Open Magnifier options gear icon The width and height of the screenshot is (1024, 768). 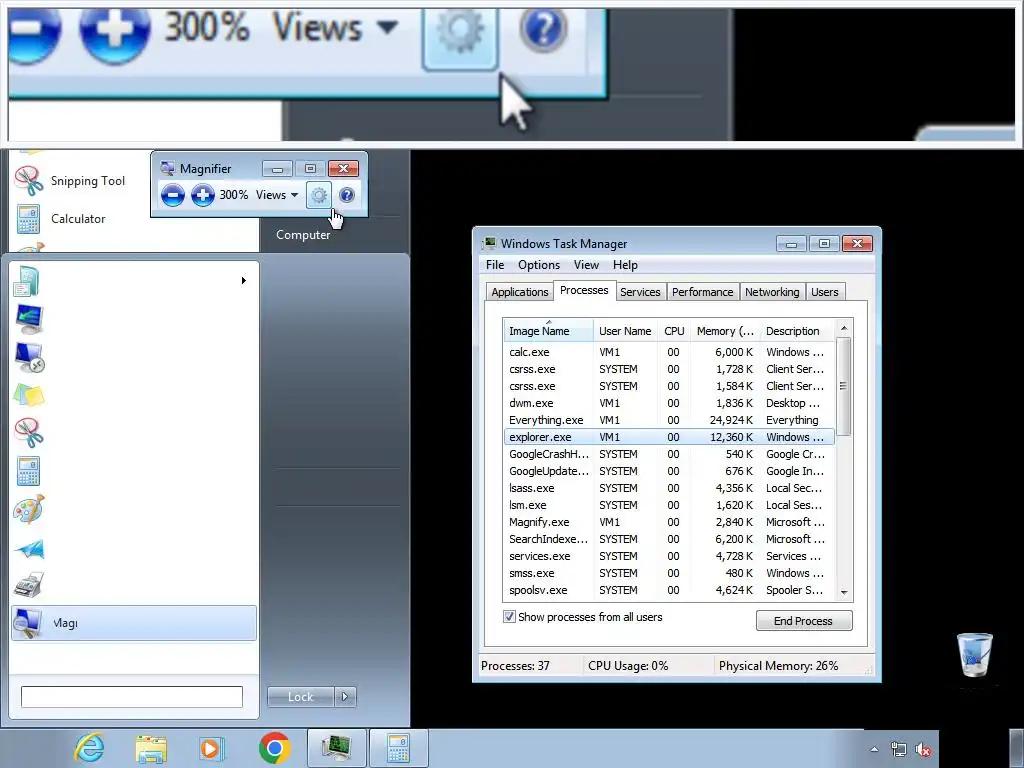(319, 195)
